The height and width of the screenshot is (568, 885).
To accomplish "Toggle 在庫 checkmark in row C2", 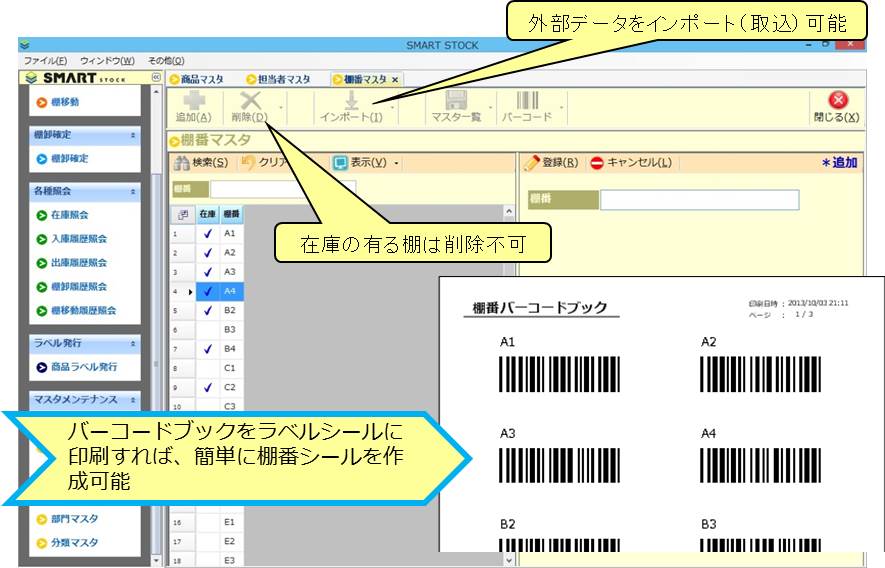I will (208, 387).
